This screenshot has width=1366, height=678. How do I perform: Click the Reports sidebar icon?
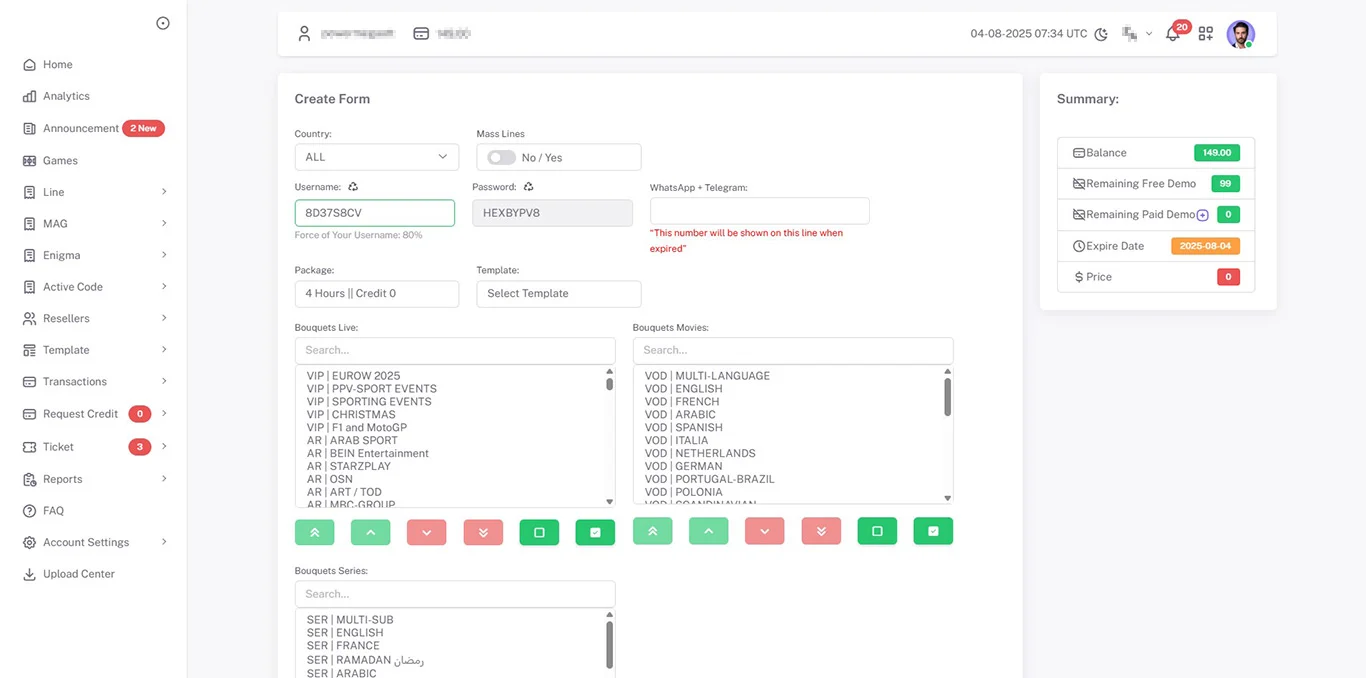pos(30,479)
